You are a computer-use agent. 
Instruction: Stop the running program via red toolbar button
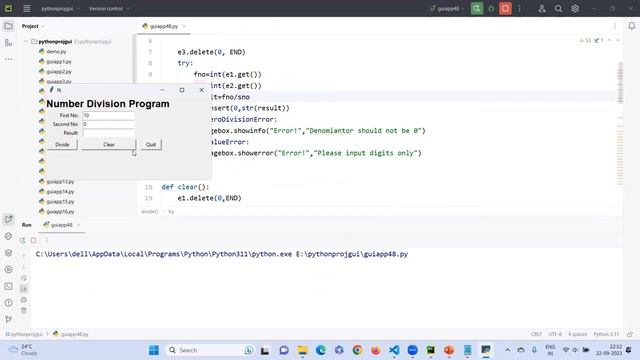[505, 8]
